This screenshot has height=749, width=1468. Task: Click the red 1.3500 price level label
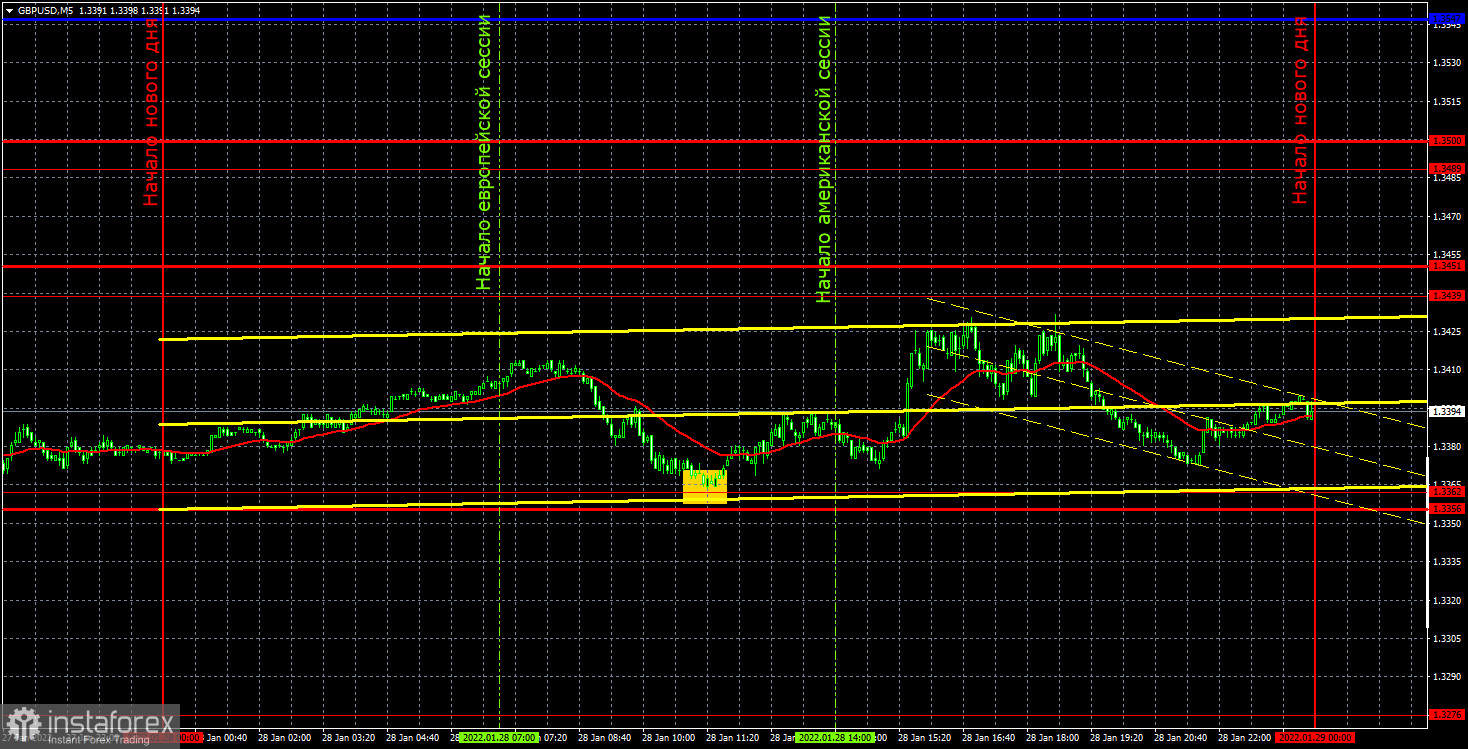(1447, 141)
